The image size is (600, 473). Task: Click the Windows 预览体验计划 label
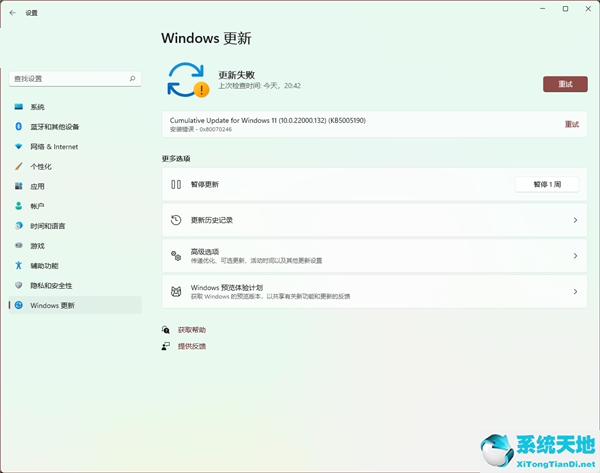tap(227, 287)
